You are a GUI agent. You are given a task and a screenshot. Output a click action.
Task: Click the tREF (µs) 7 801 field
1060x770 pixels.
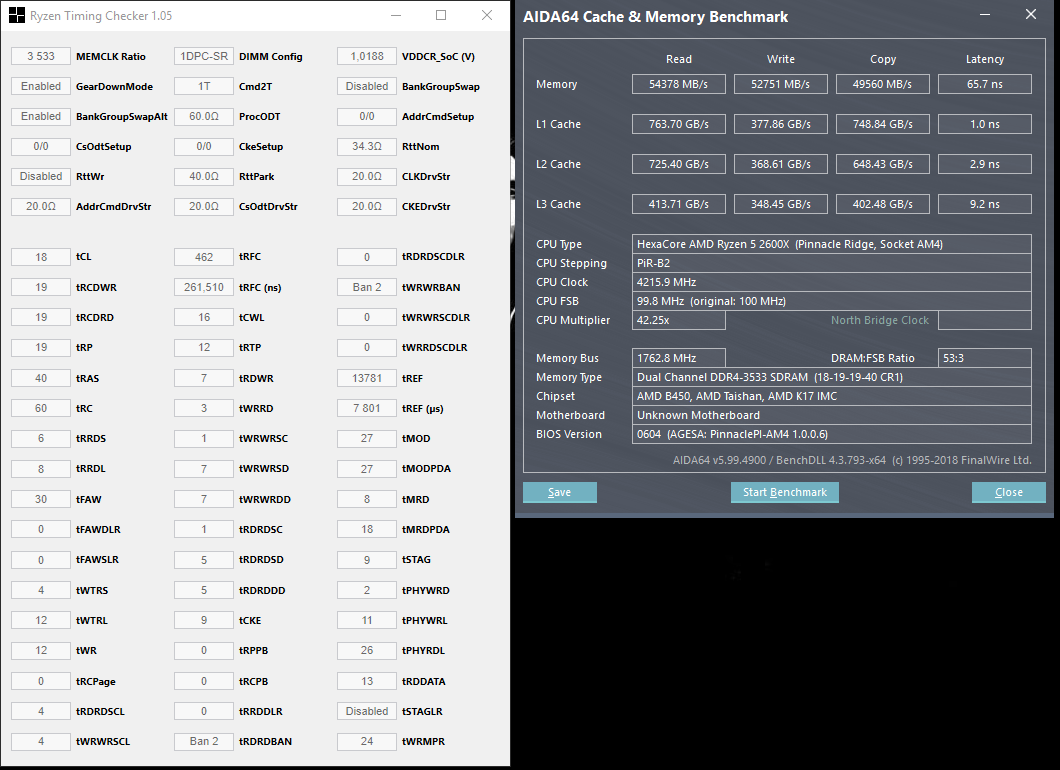tap(366, 408)
